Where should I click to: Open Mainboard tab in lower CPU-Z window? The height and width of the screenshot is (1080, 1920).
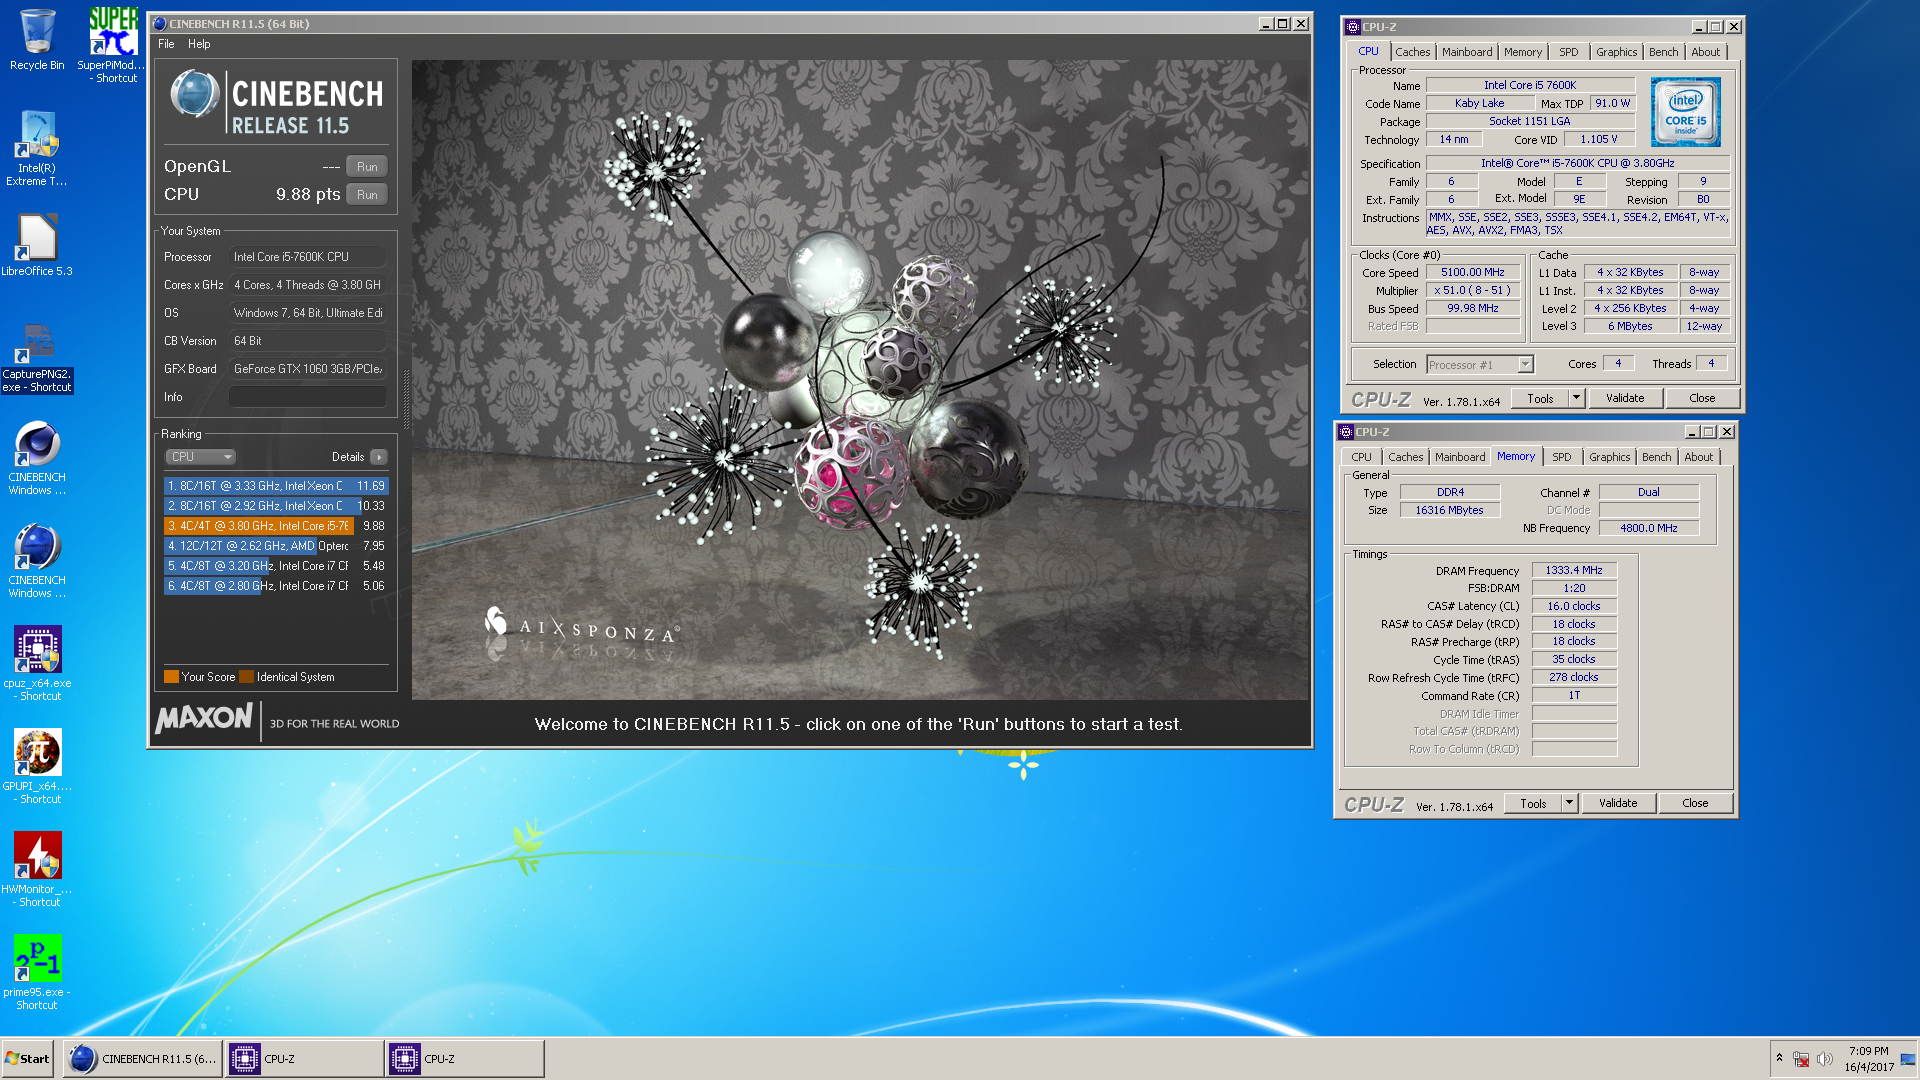pyautogui.click(x=1460, y=457)
